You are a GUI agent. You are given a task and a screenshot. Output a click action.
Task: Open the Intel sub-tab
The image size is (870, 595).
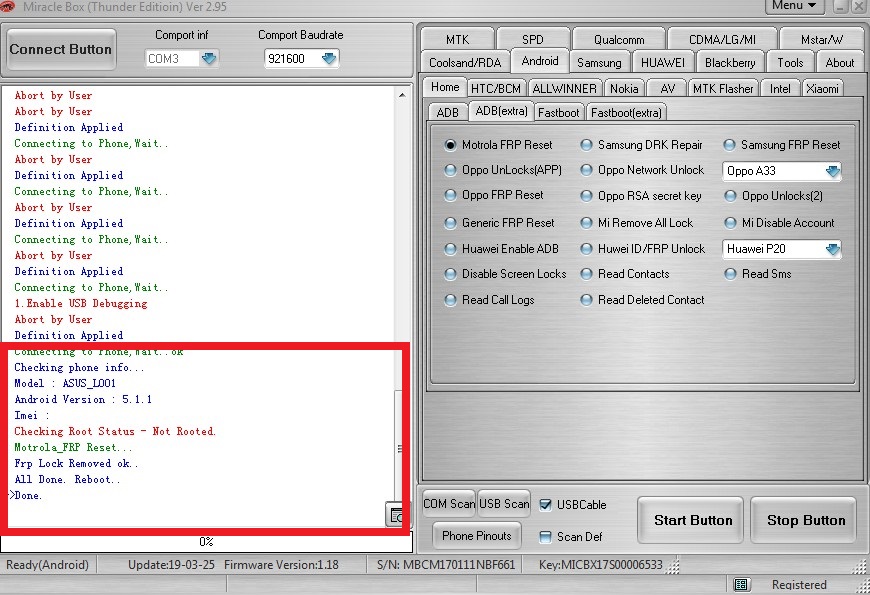click(780, 89)
